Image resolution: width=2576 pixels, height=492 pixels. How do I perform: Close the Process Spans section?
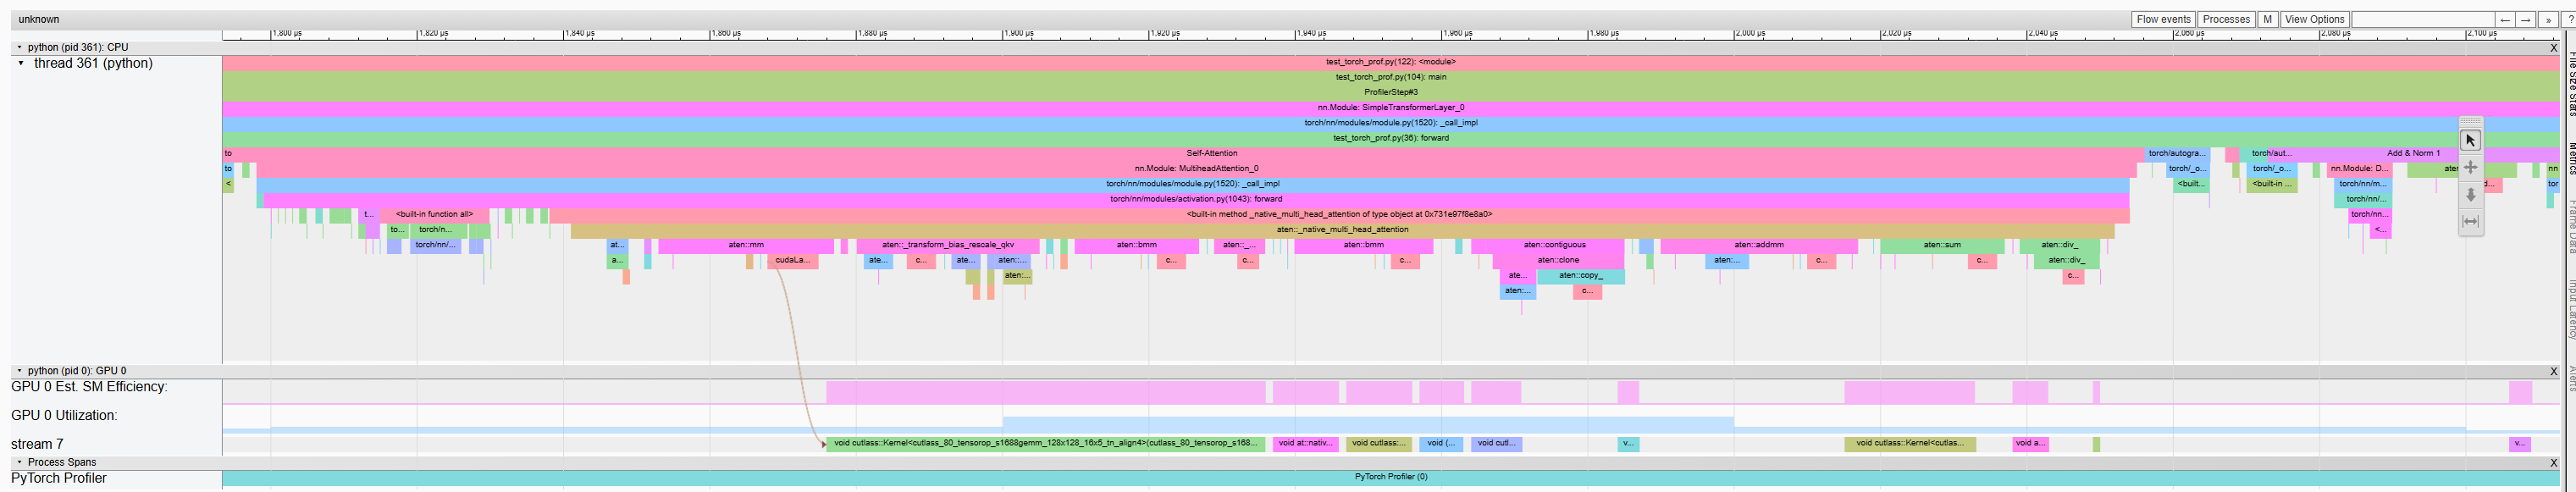click(2553, 462)
